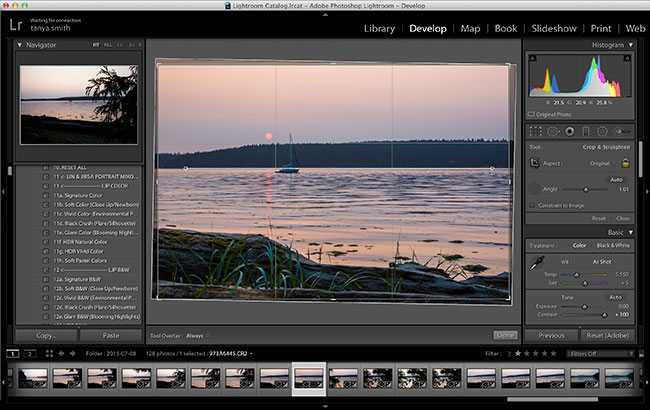Click the Reset (Adobe) button
Screen dimensions: 650x410
pos(607,335)
